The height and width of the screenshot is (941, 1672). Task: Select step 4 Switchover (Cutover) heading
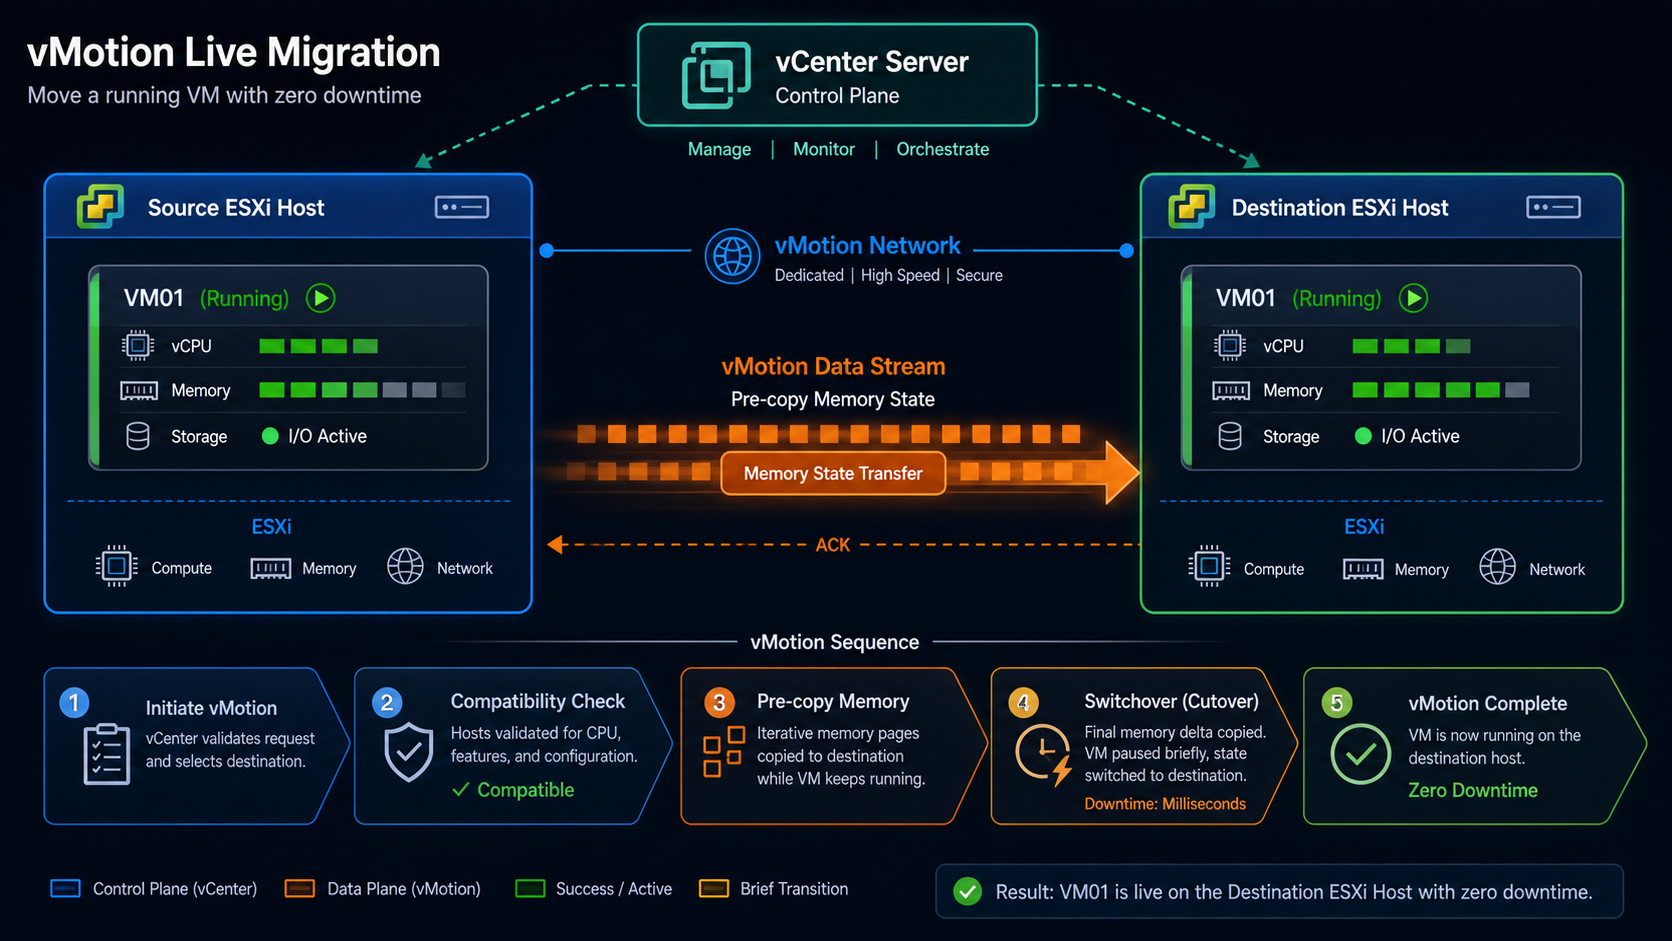[x=1171, y=701]
